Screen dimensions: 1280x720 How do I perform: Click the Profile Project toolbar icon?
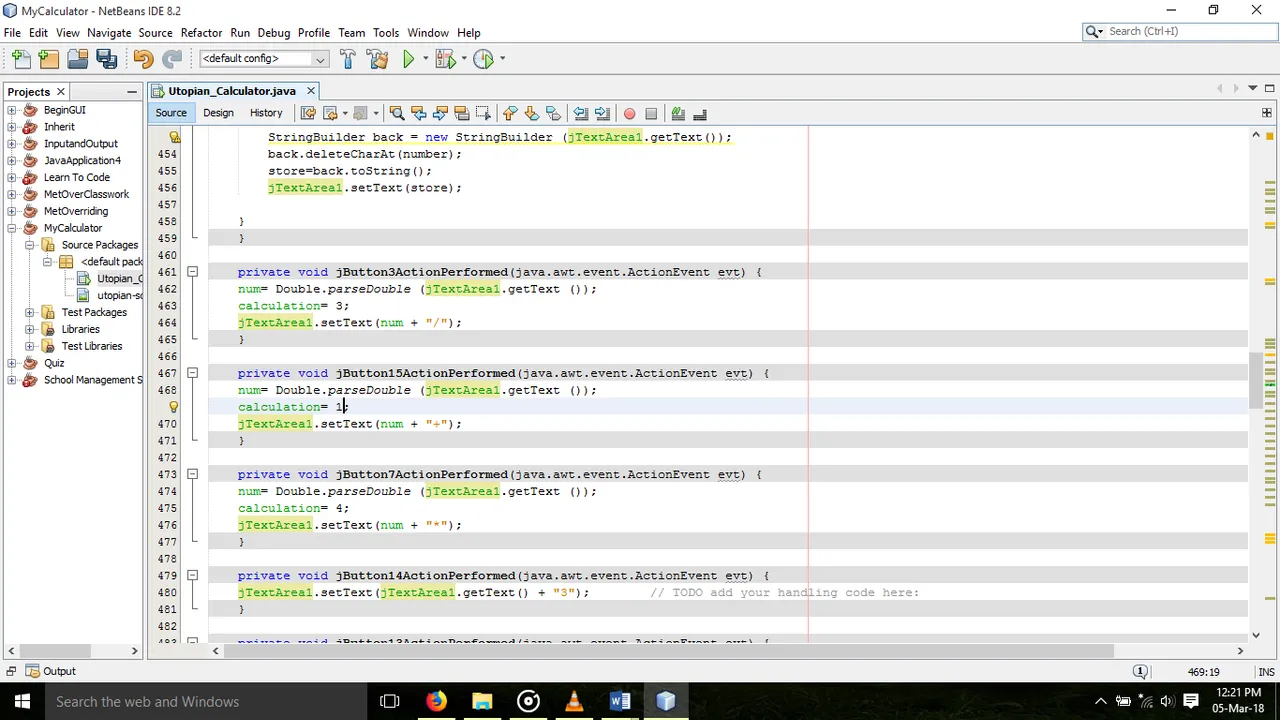pyautogui.click(x=483, y=59)
